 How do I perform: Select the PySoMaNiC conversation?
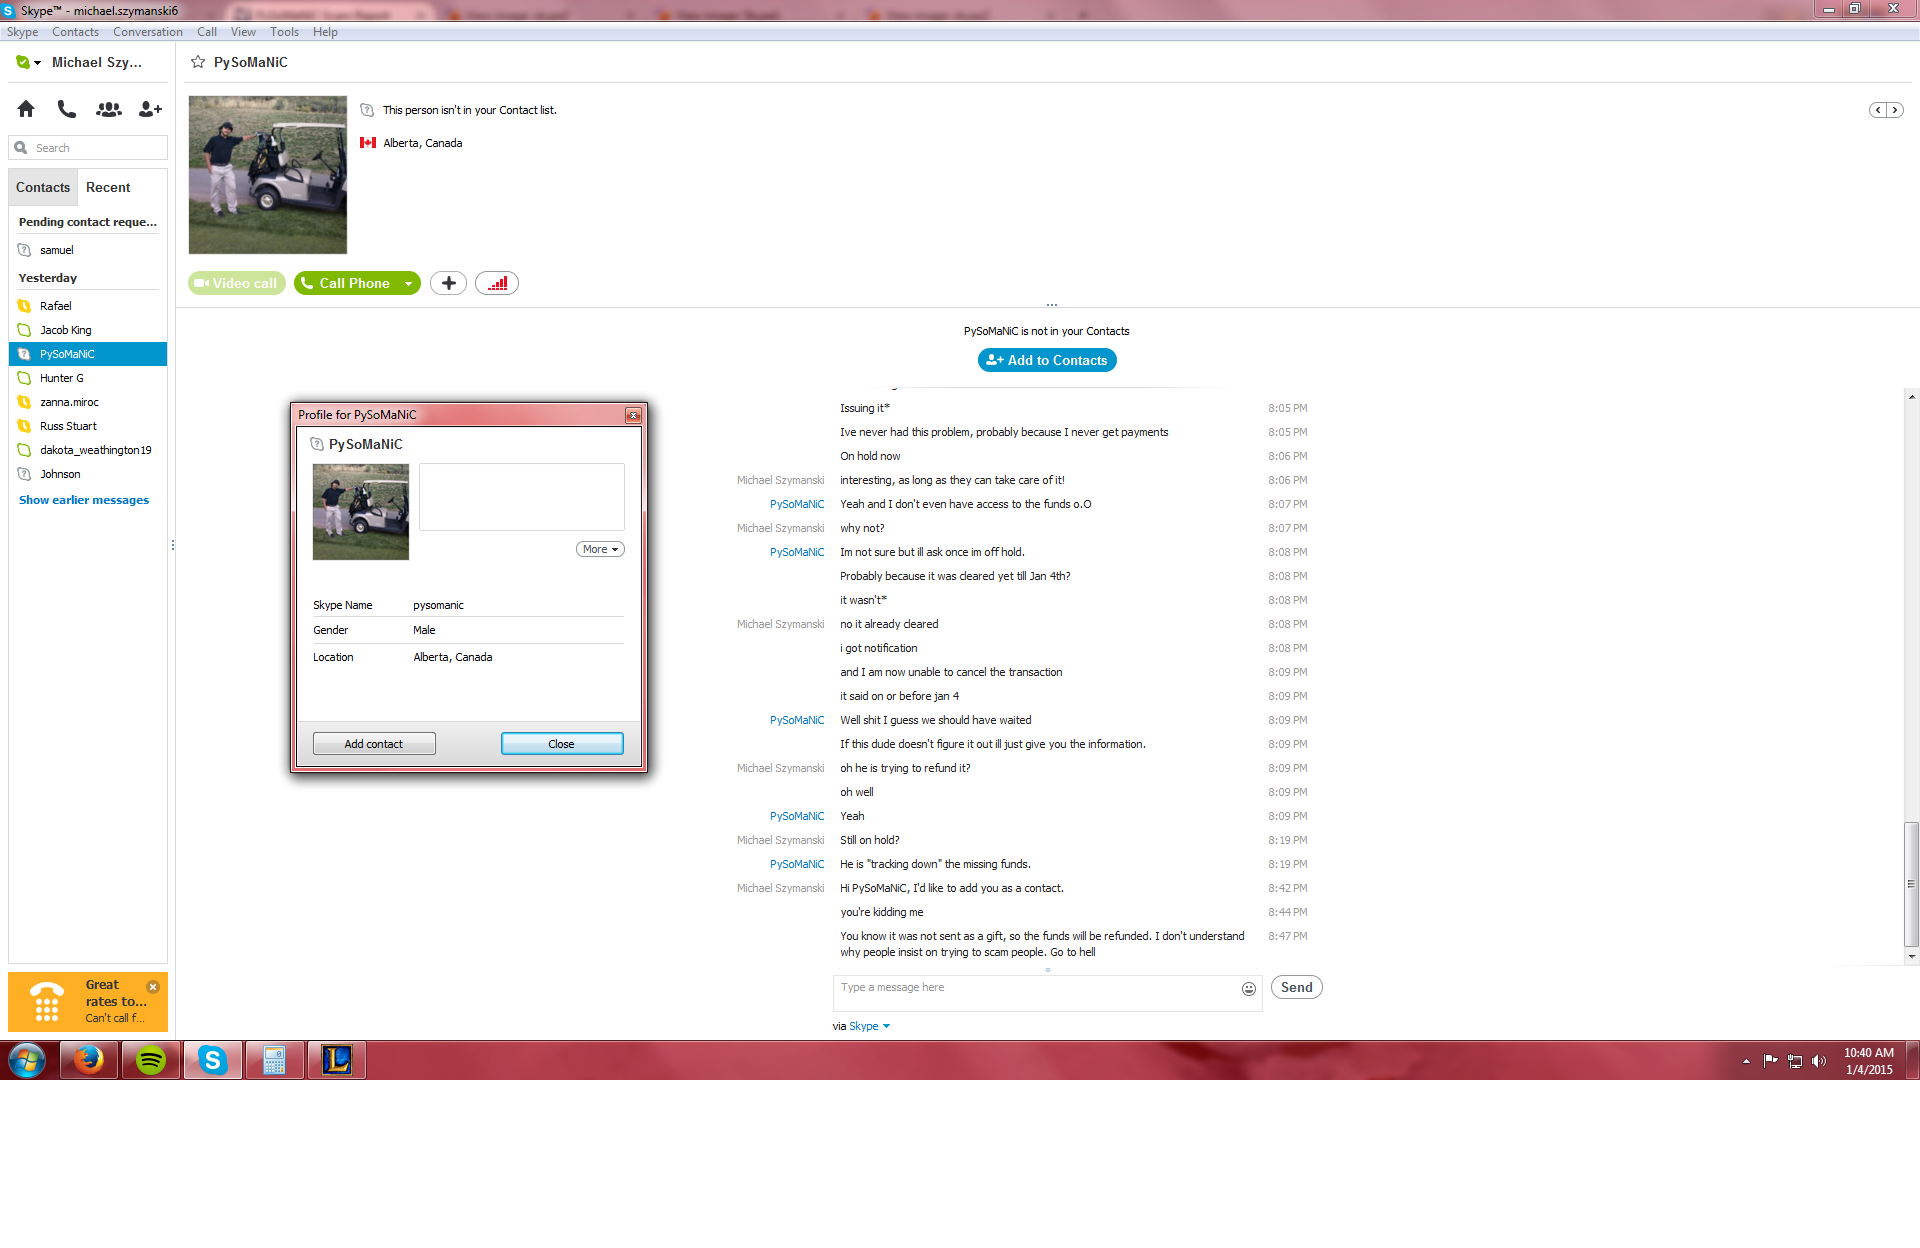[88, 354]
